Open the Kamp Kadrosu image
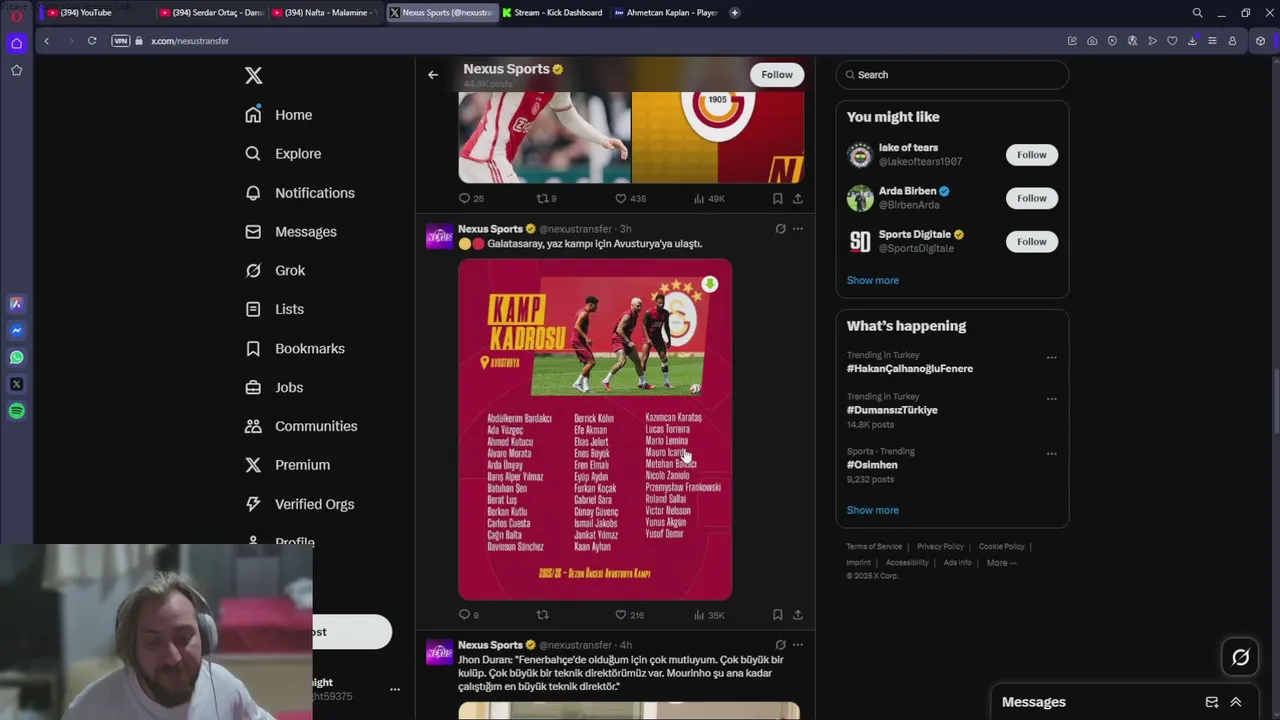1280x720 pixels. click(595, 430)
